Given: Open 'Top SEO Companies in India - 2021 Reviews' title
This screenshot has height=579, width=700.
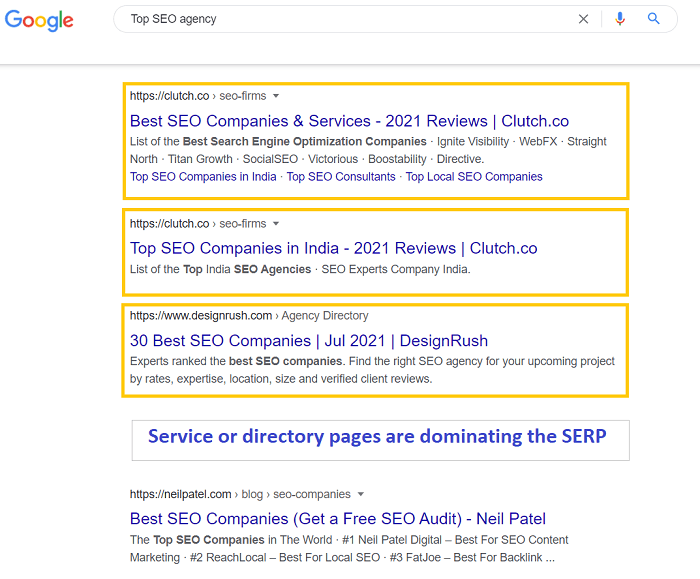Looking at the screenshot, I should click(x=333, y=248).
